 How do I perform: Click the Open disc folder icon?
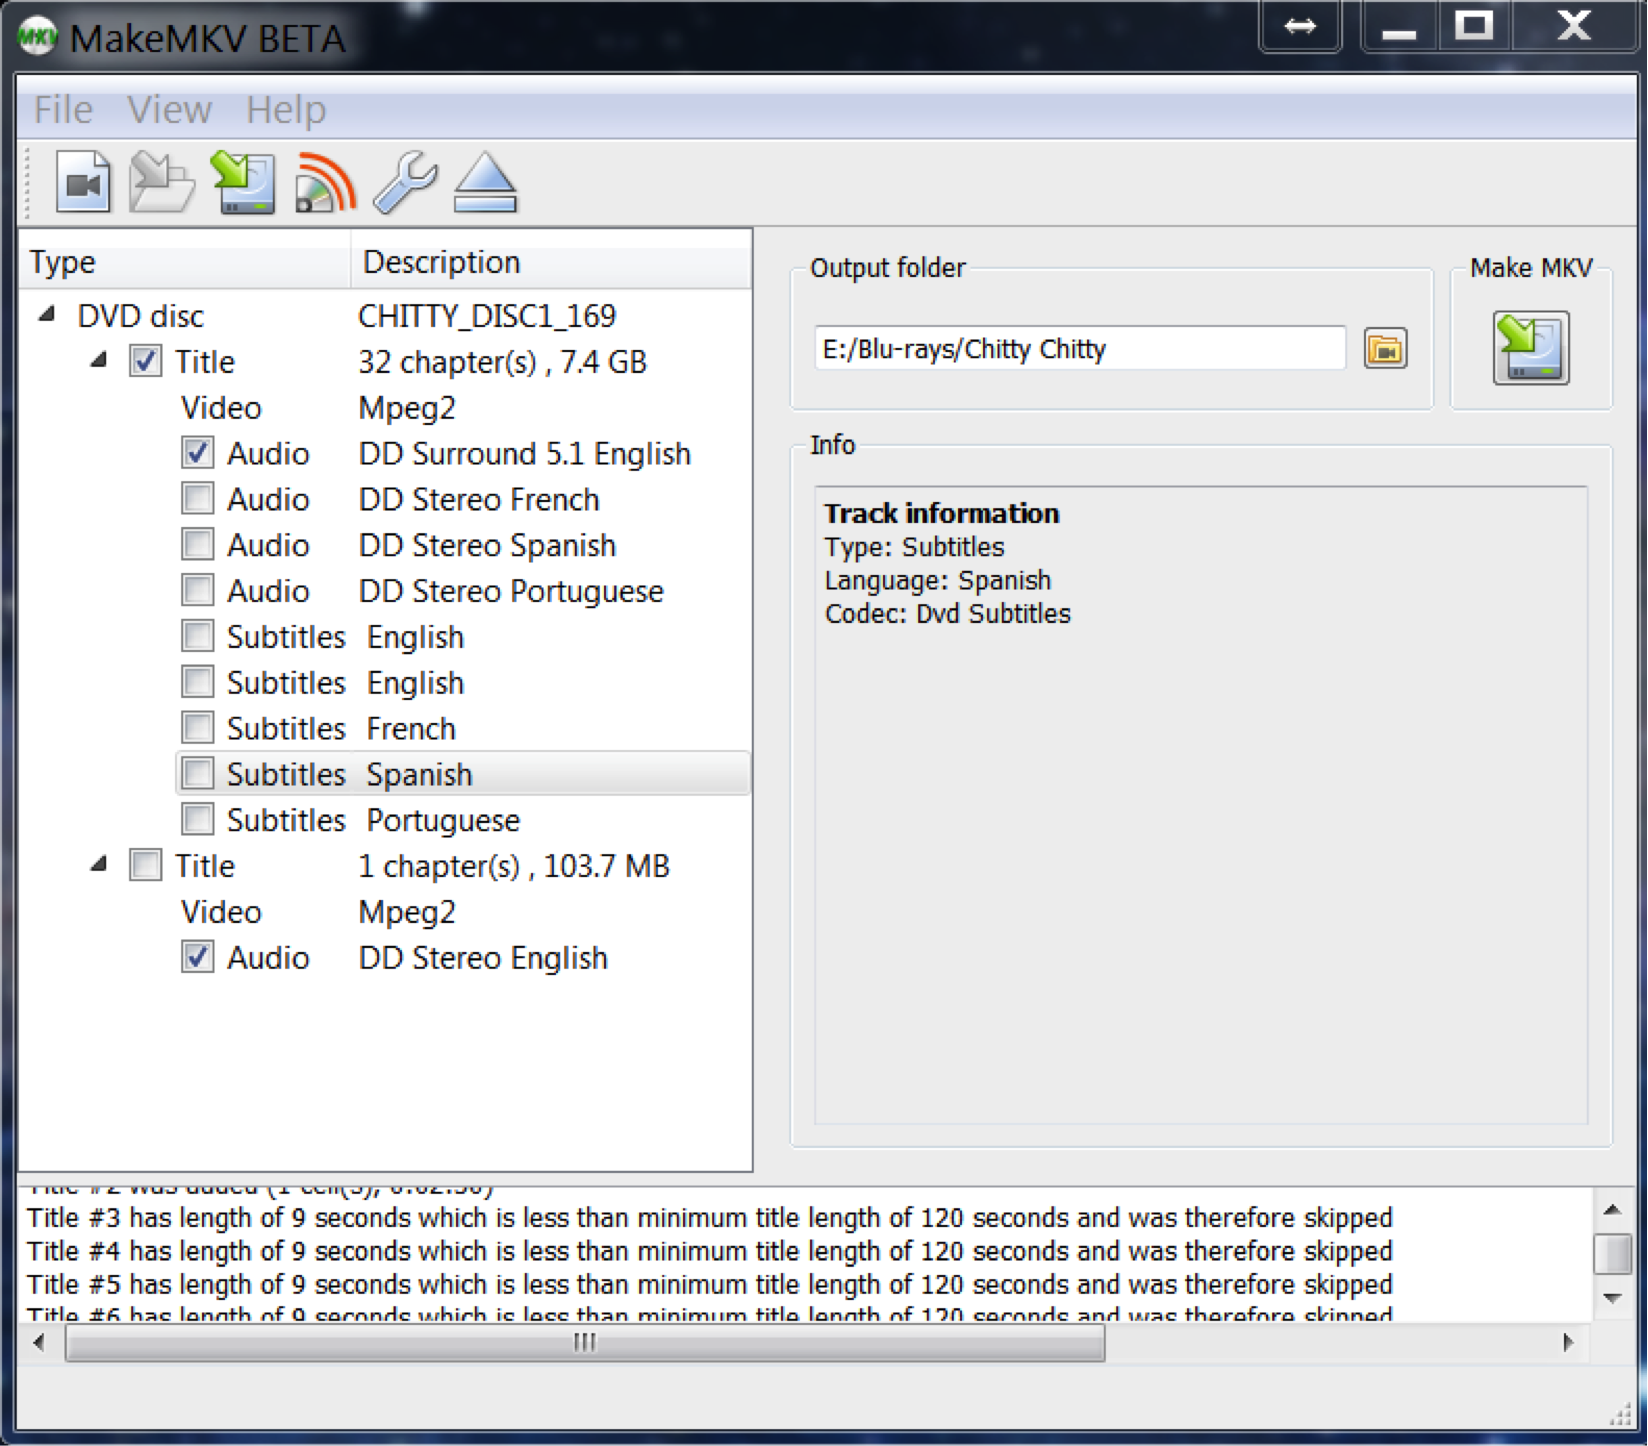[x=162, y=182]
